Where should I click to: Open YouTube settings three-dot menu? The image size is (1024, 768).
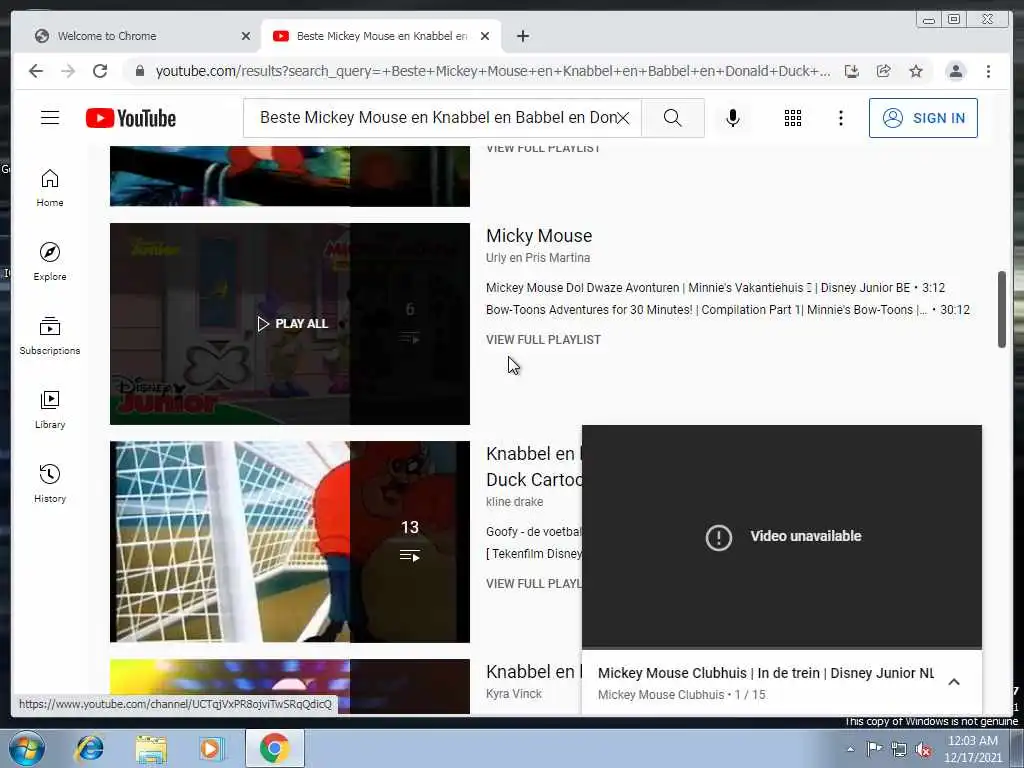pyautogui.click(x=840, y=118)
